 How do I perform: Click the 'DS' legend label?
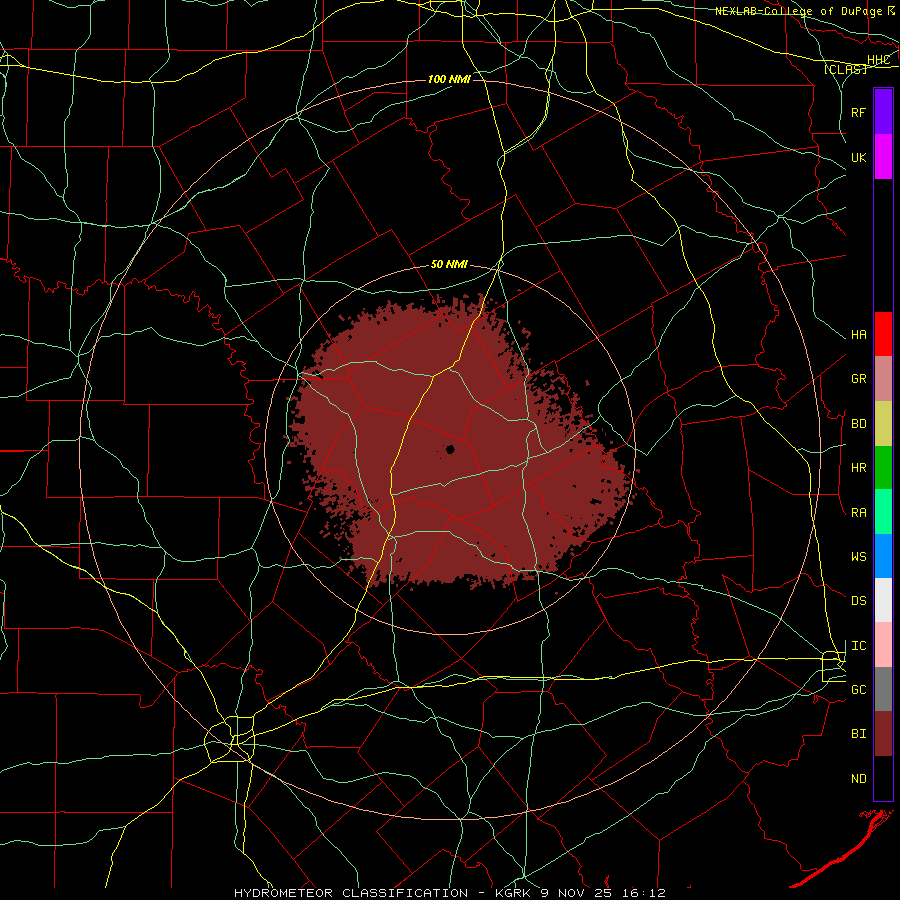tap(859, 600)
